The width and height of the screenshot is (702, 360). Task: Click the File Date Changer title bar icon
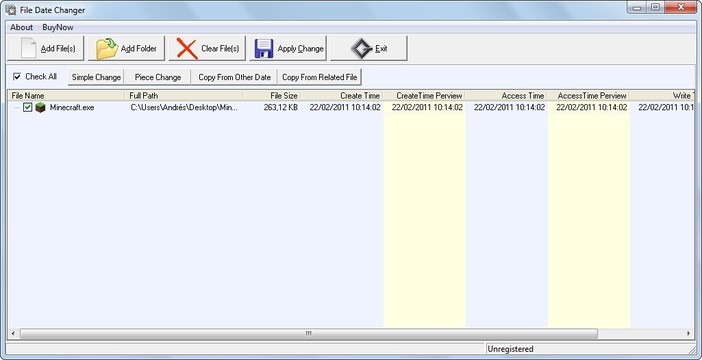pos(11,9)
